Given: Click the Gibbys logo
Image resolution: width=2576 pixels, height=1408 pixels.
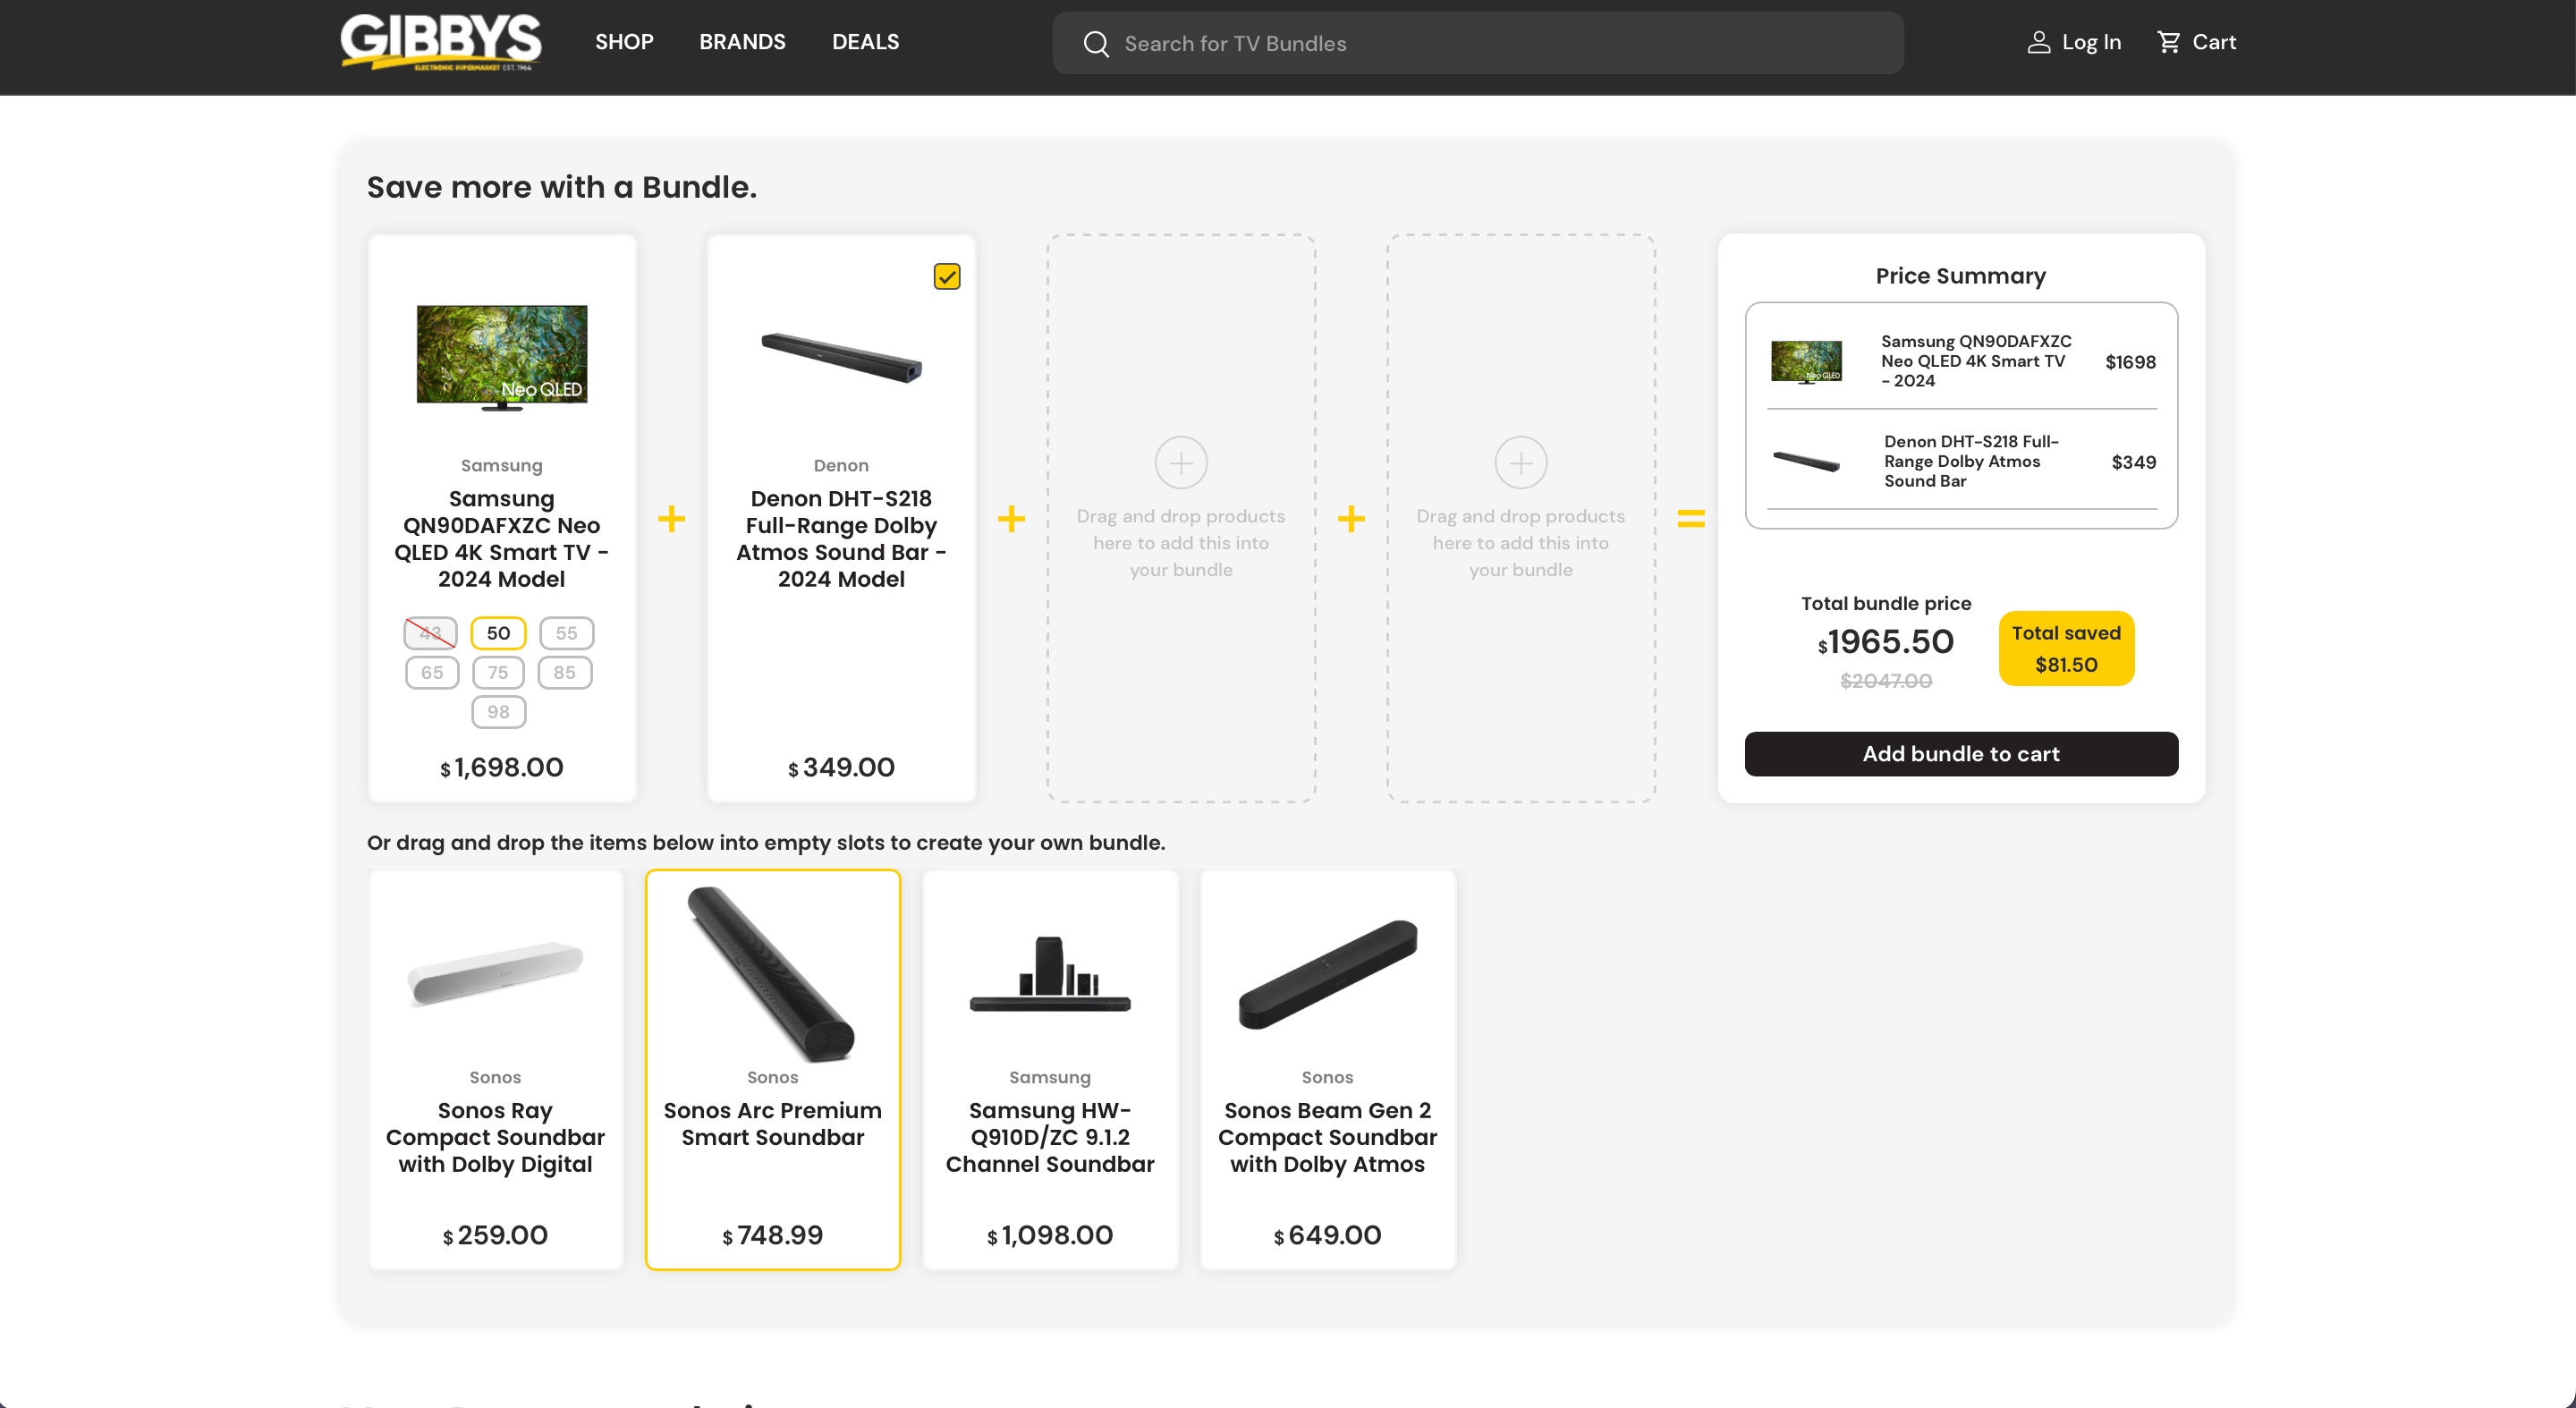Looking at the screenshot, I should (x=440, y=42).
